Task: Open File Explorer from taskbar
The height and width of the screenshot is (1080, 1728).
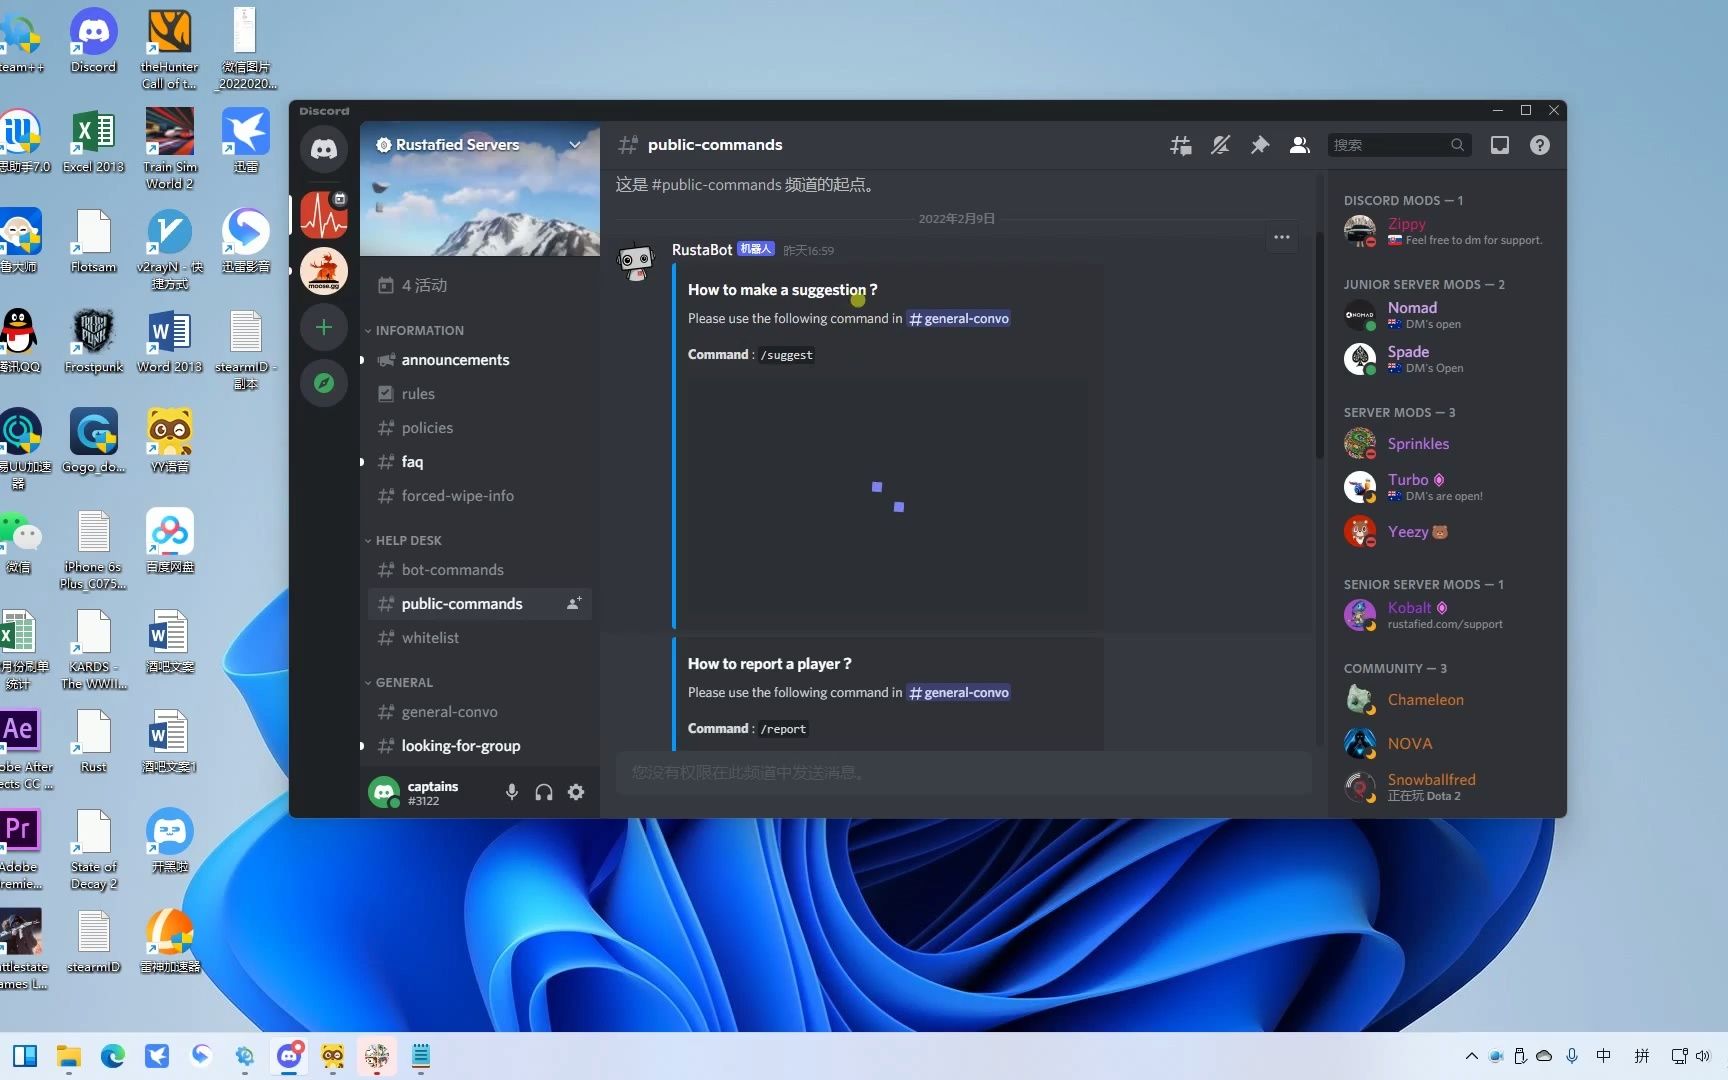Action: pos(69,1056)
